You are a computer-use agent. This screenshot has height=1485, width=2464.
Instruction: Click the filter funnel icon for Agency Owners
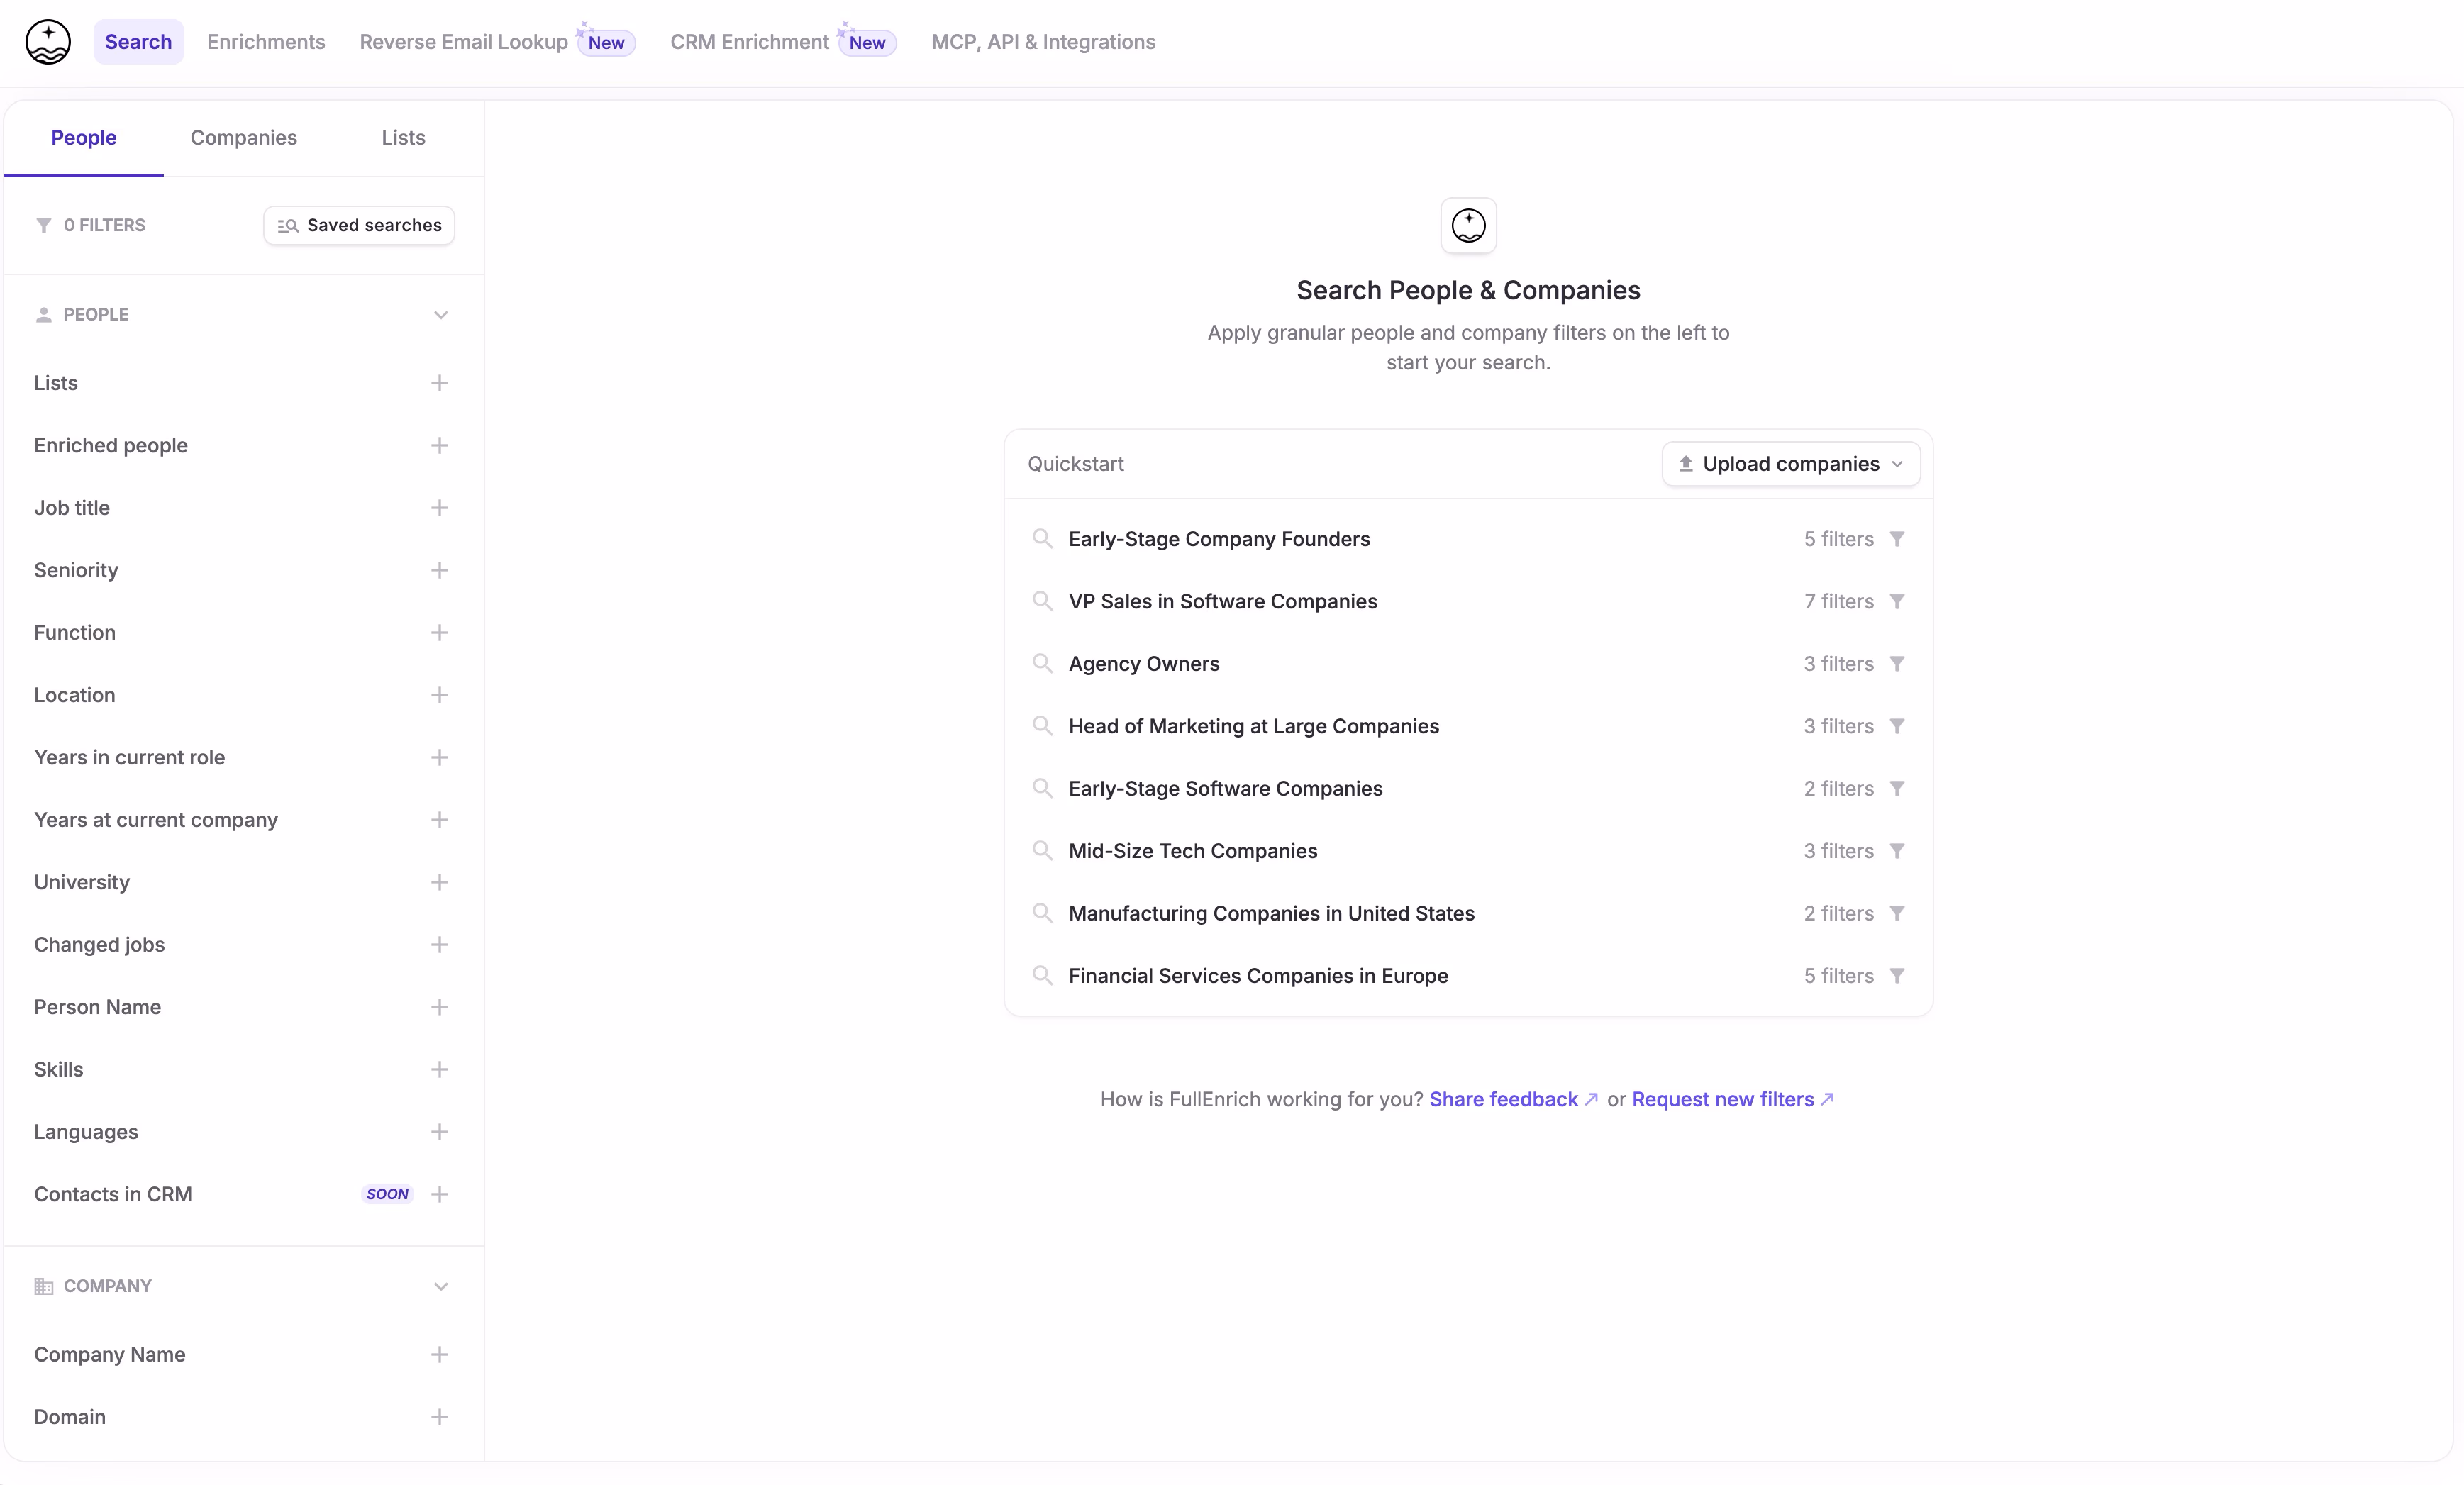point(1897,664)
